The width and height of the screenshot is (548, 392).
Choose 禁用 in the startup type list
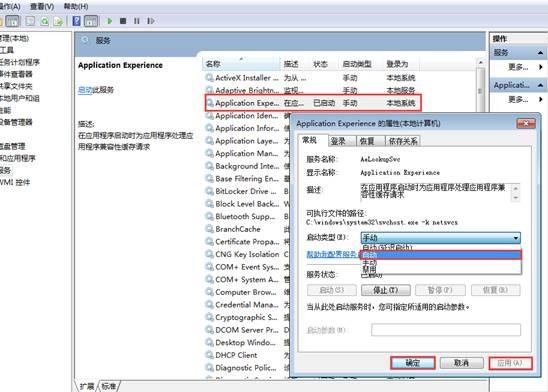coord(369,269)
